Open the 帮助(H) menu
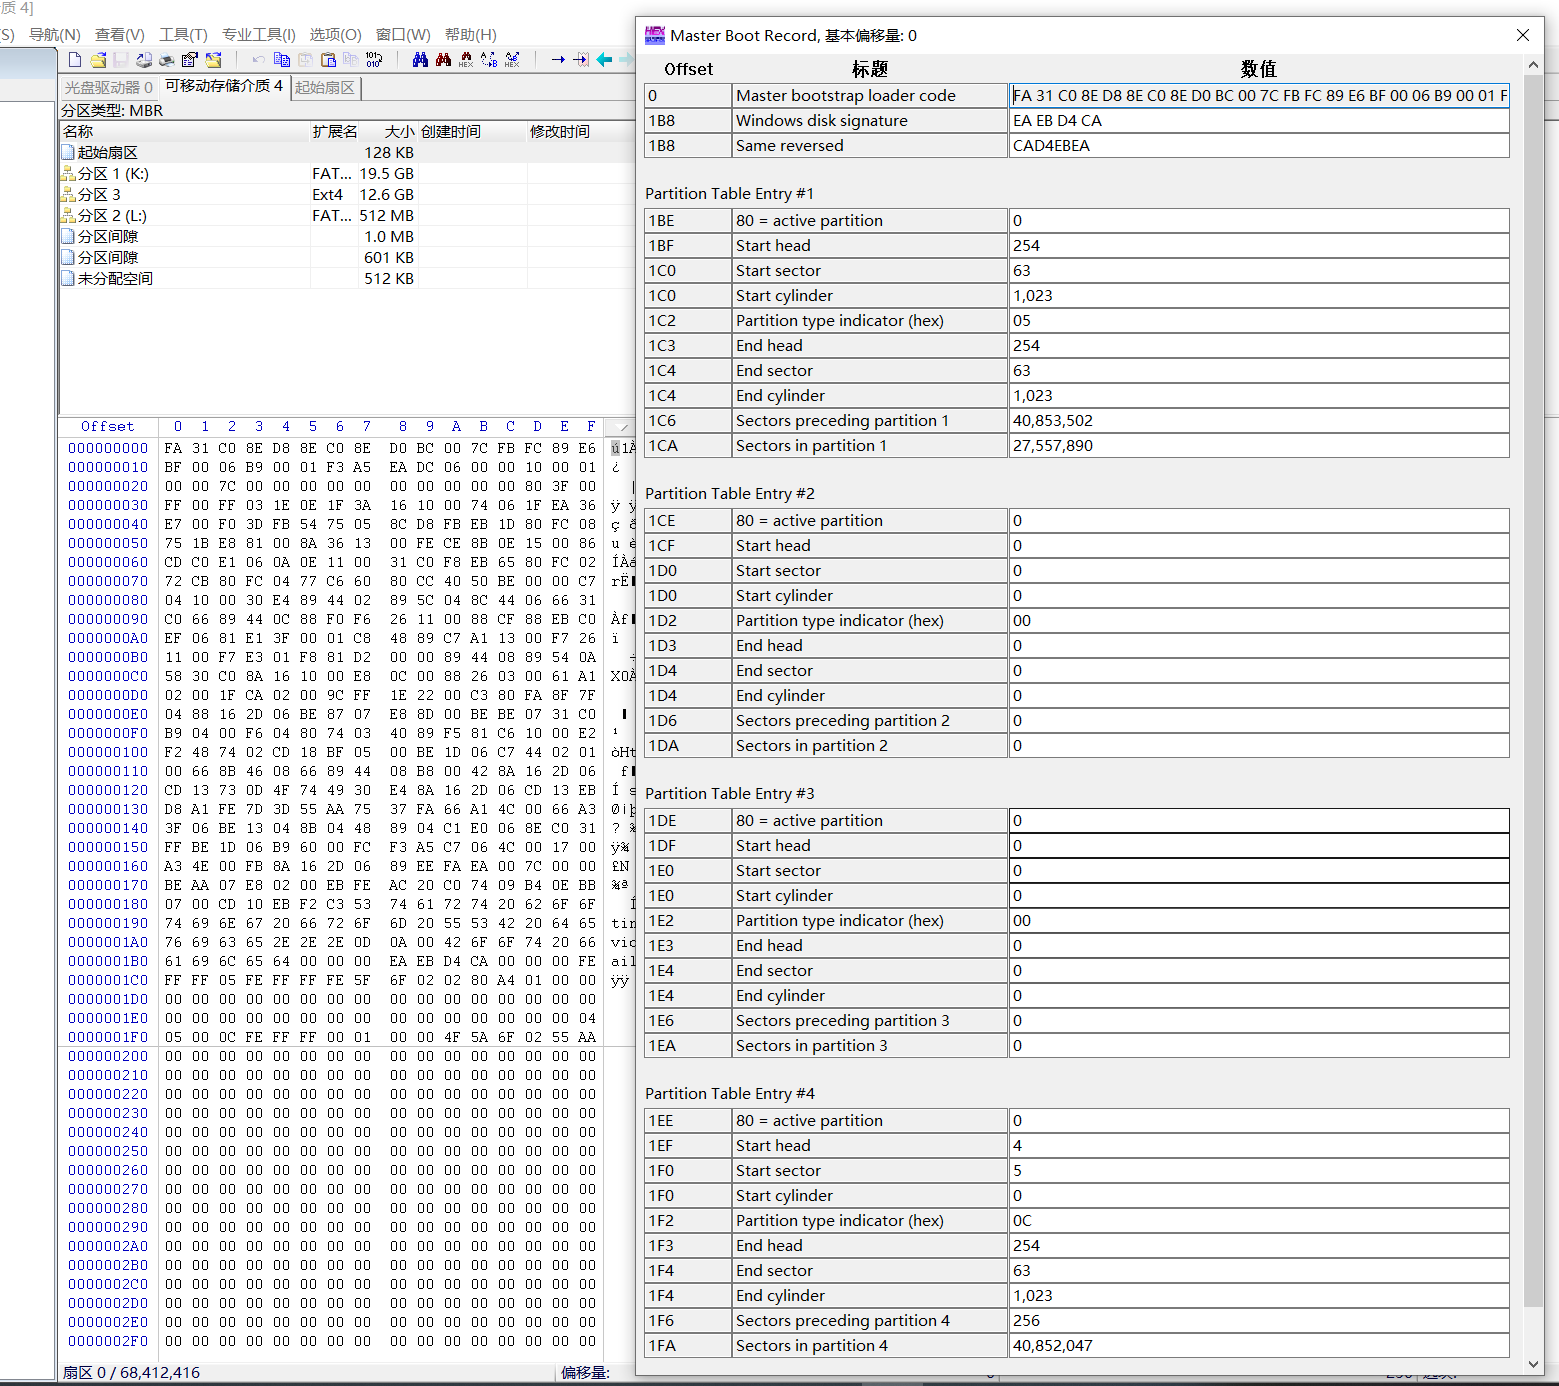This screenshot has height=1386, width=1559. tap(471, 35)
